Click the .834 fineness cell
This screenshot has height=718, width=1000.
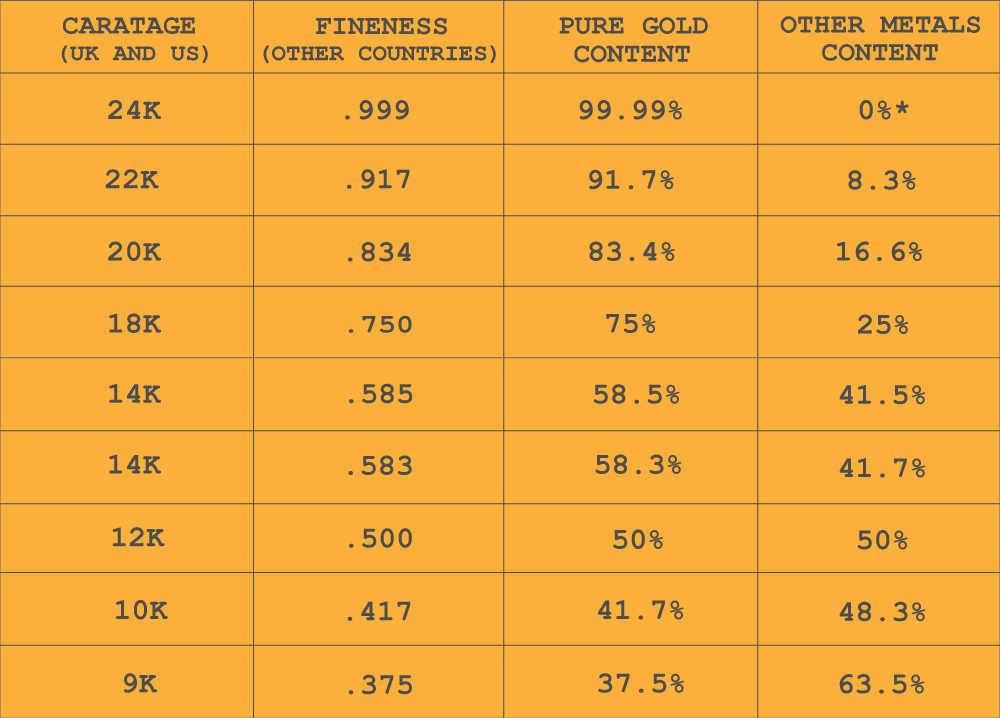click(x=378, y=253)
